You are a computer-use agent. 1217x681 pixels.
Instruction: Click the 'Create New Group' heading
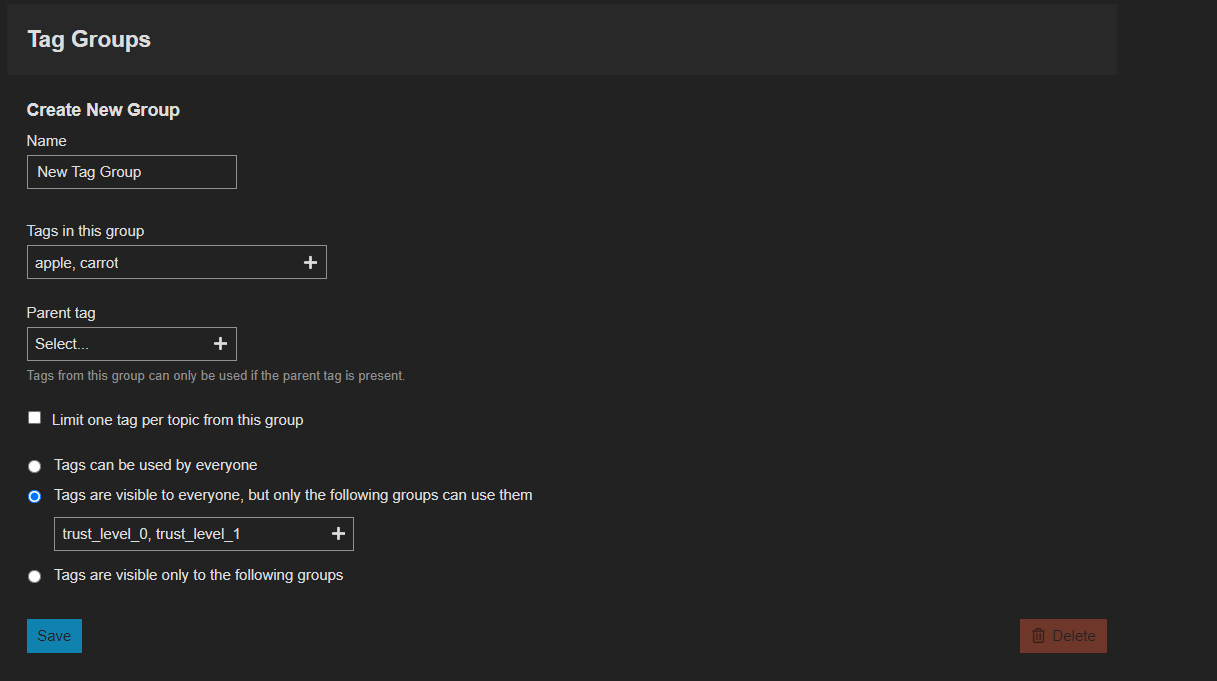103,110
